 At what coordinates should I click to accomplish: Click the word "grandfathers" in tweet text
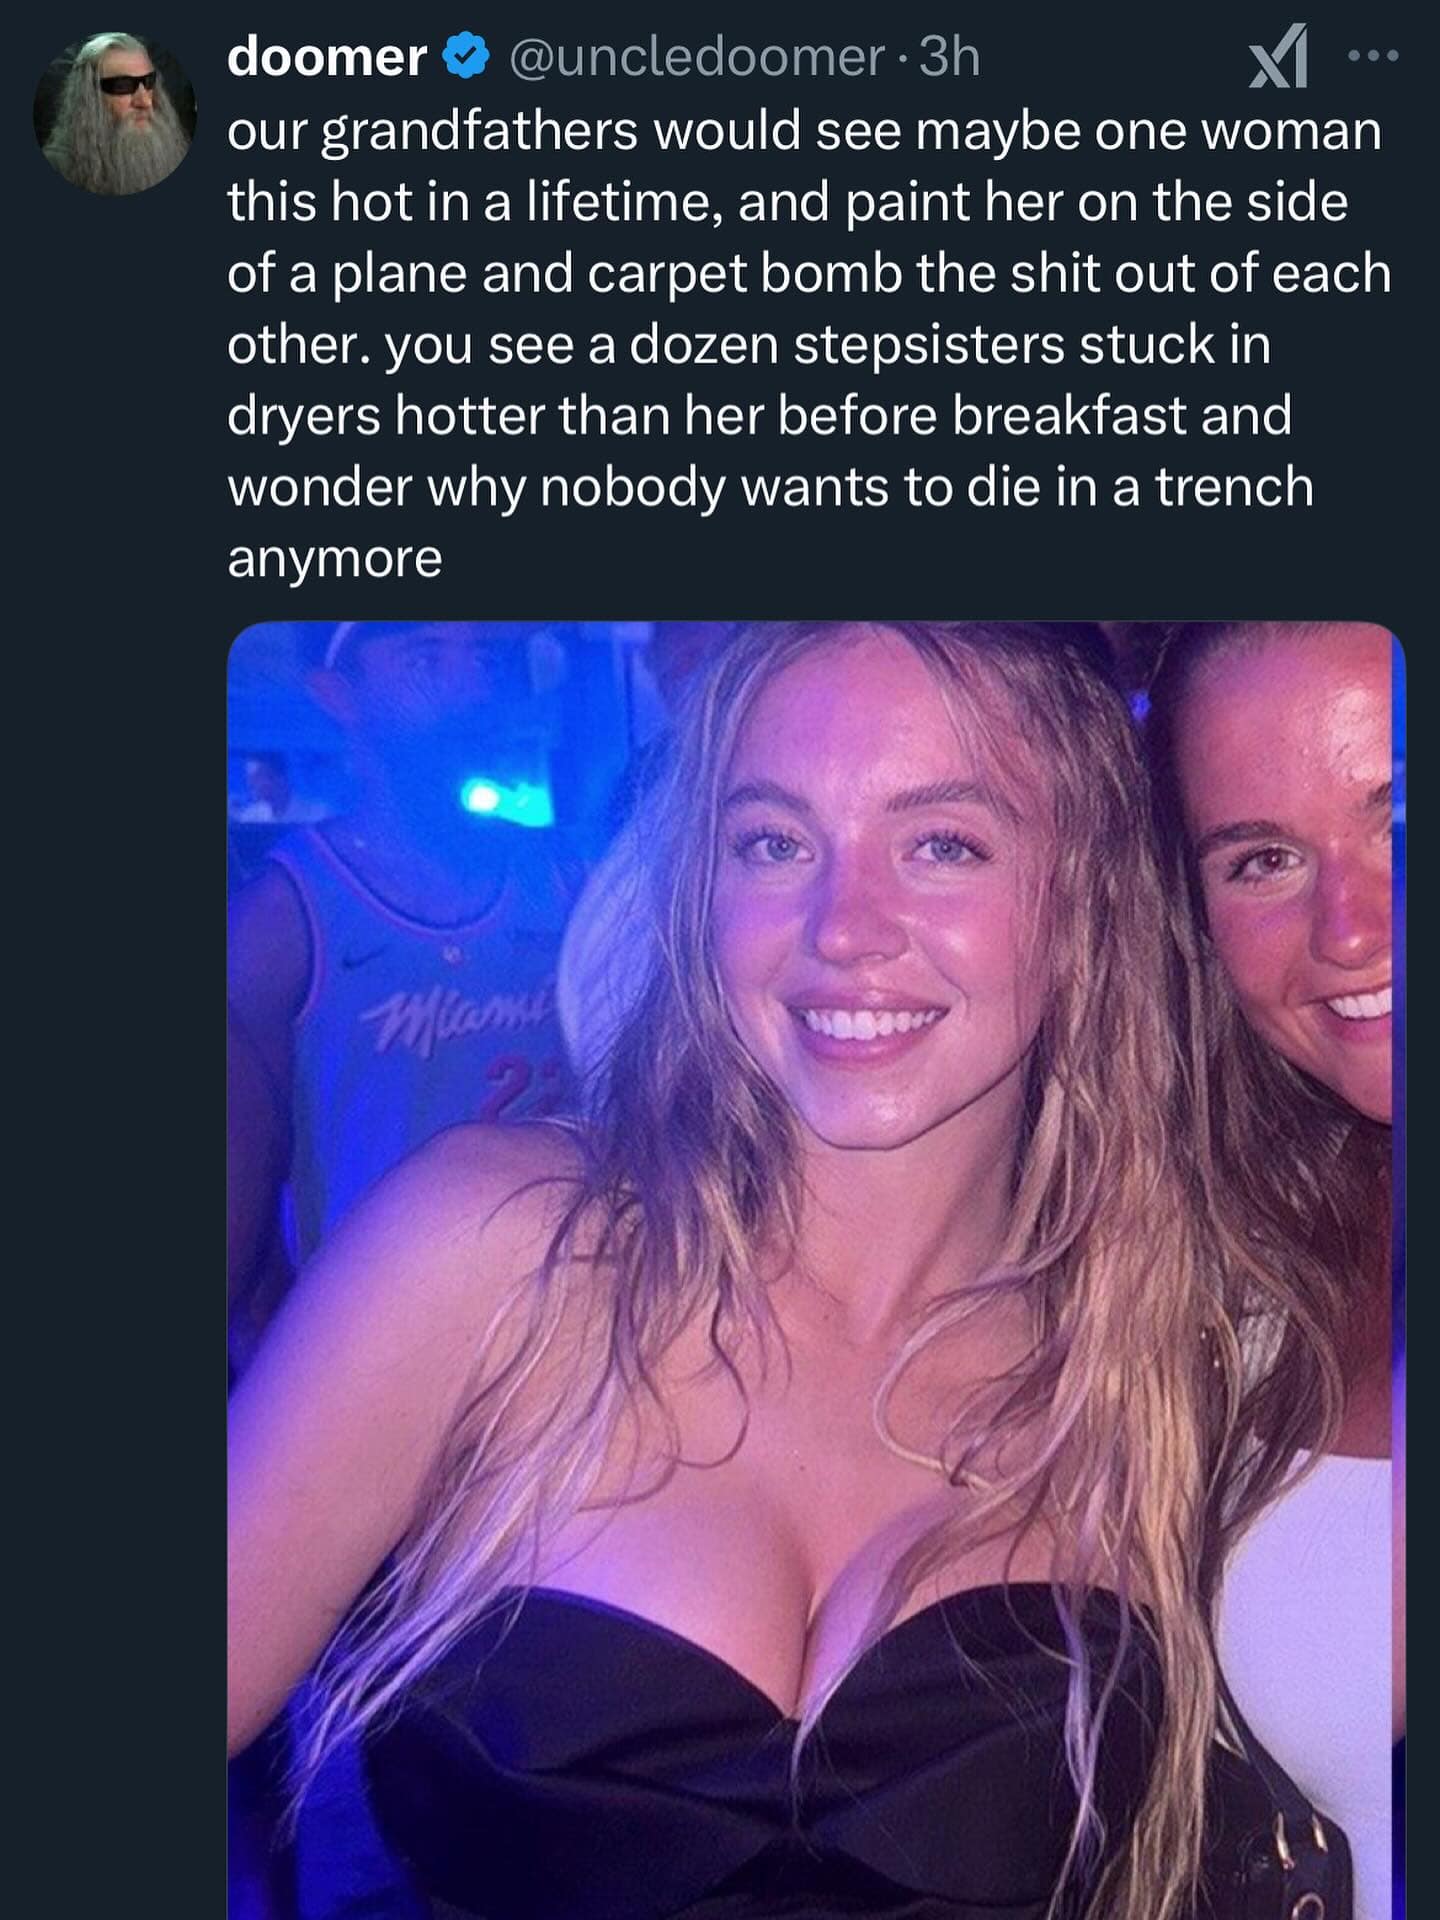point(479,132)
